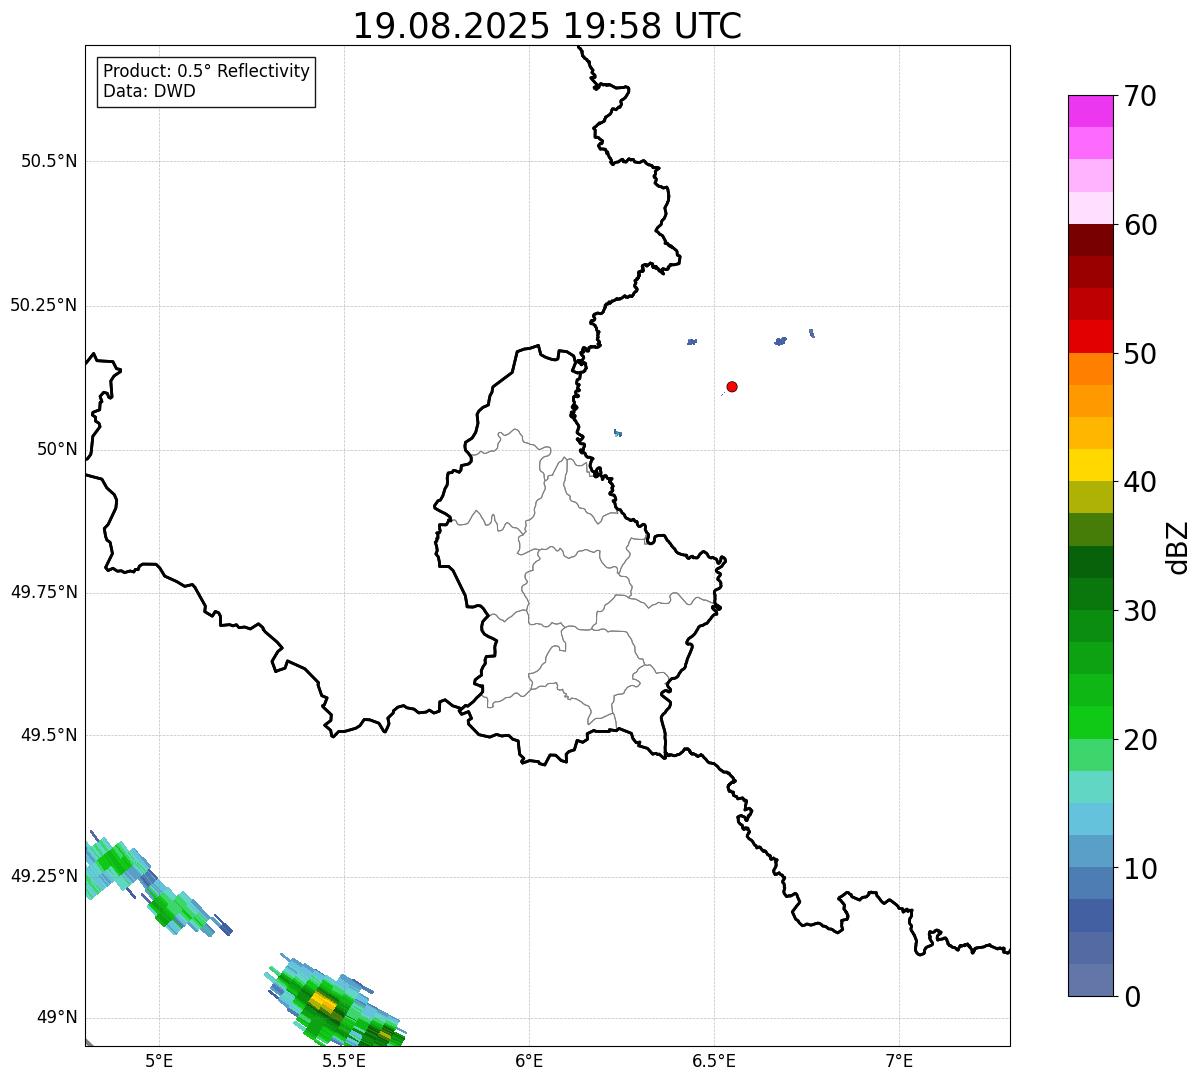
Task: Click the 40 colorbar tick label
Action: tap(1140, 482)
